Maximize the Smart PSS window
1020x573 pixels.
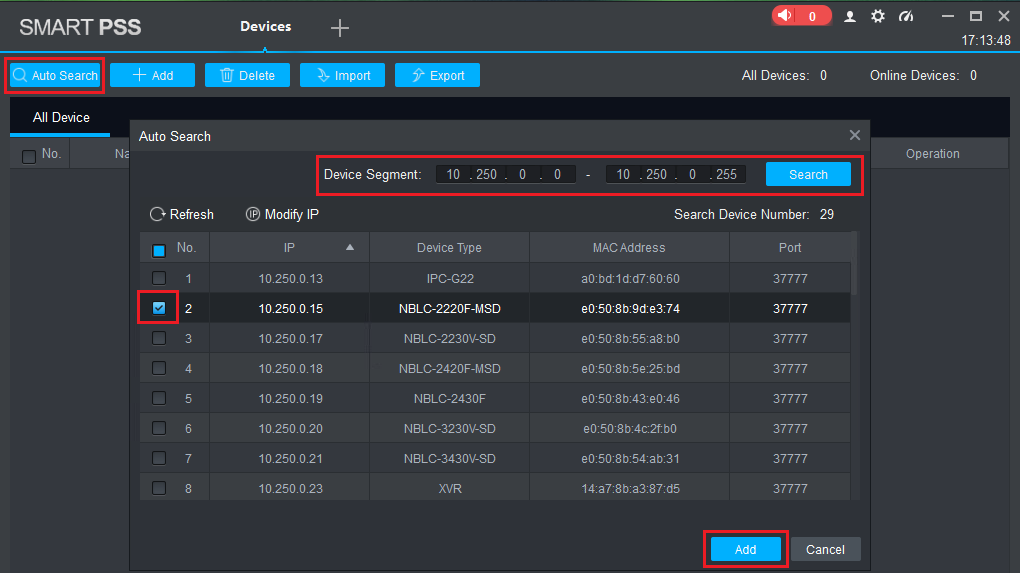(x=976, y=16)
